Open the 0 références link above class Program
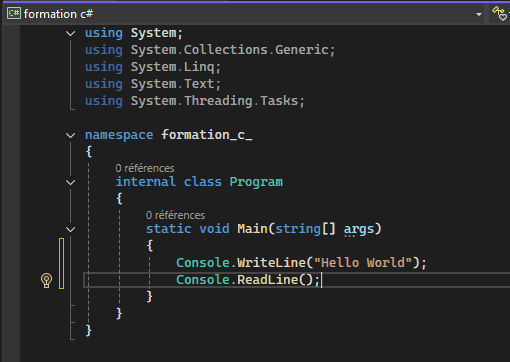 (145, 168)
